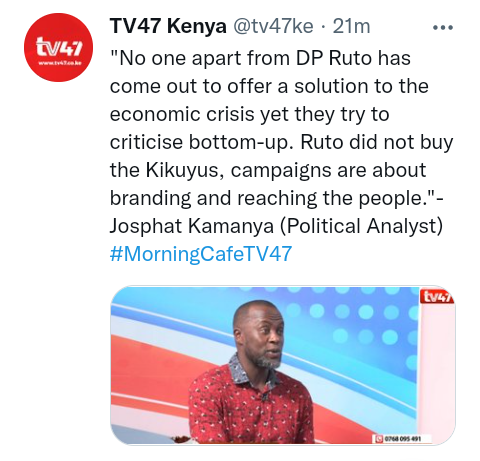Image resolution: width=480 pixels, height=461 pixels.
Task: Open the studio interview image
Action: pyautogui.click(x=283, y=365)
